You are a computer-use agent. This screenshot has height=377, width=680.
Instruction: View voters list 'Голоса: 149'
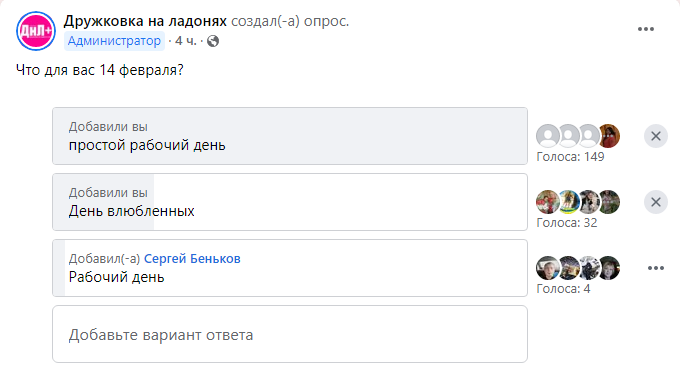coord(570,157)
